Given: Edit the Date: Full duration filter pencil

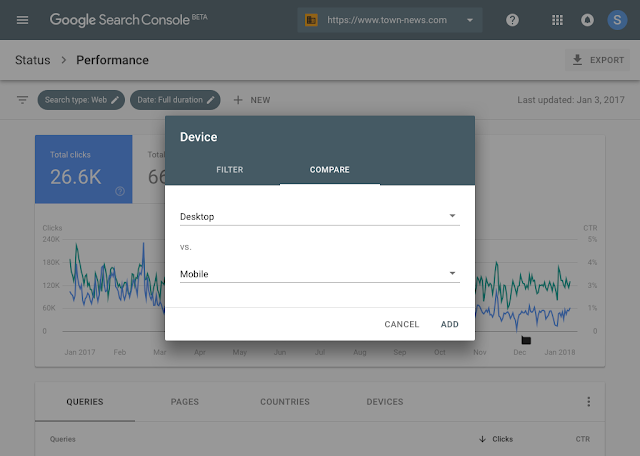Looking at the screenshot, I should pyautogui.click(x=210, y=100).
